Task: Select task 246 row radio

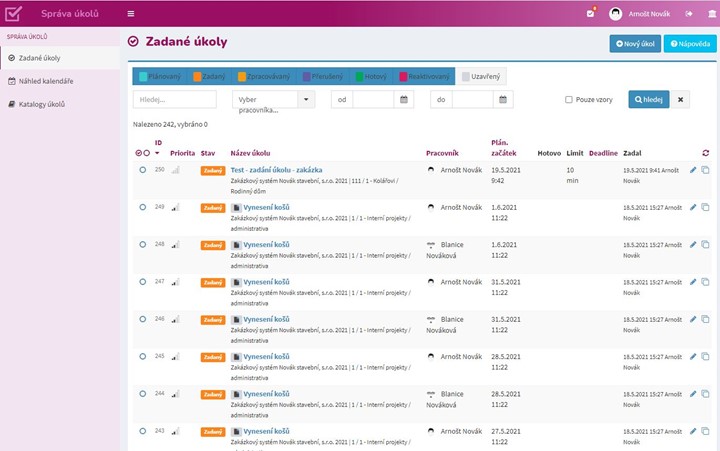Action: [143, 319]
